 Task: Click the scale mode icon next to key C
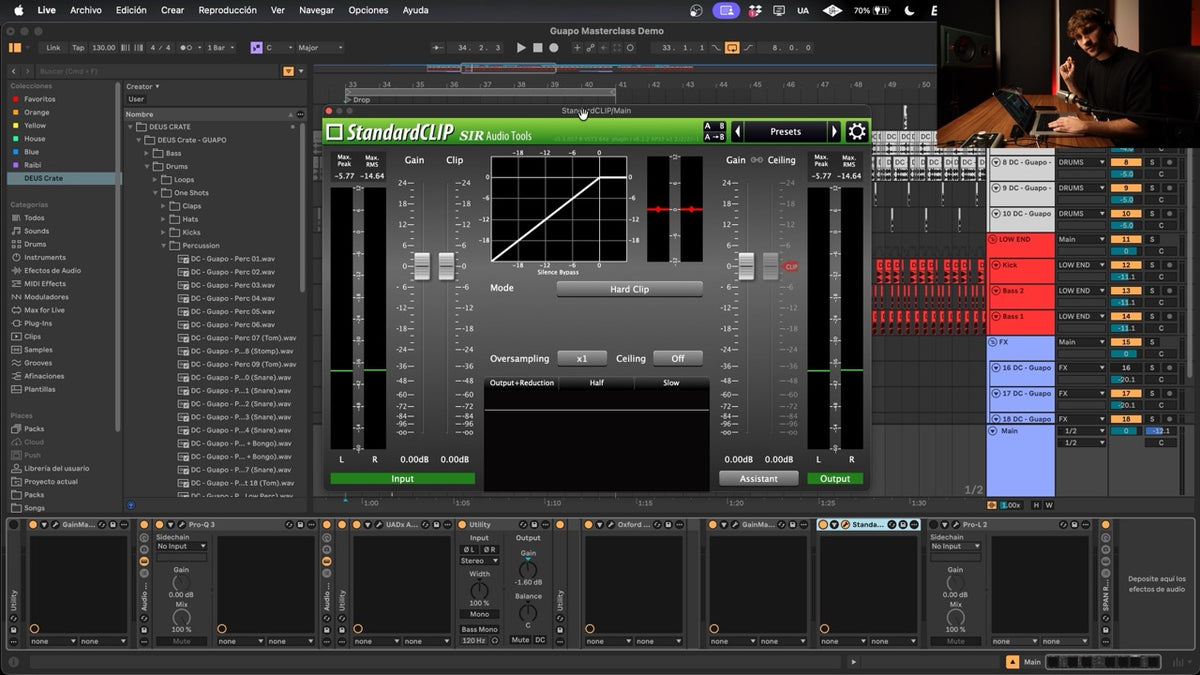point(256,48)
